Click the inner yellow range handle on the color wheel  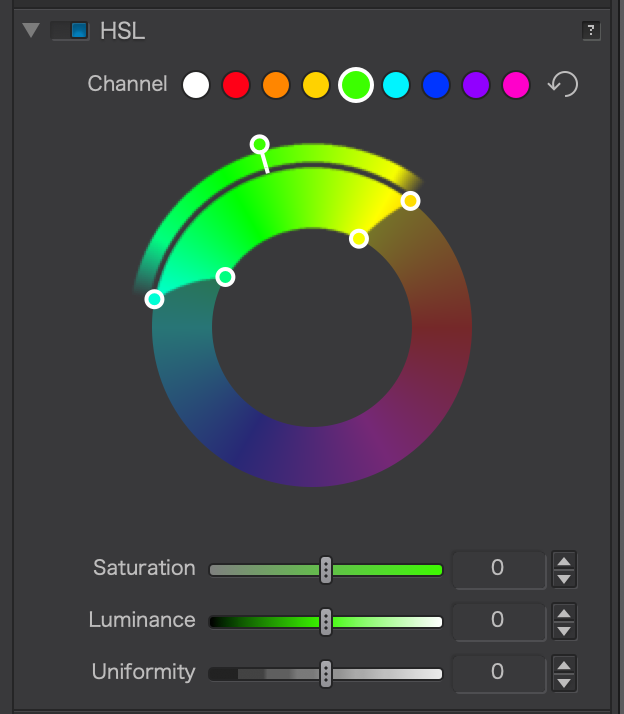tap(359, 239)
